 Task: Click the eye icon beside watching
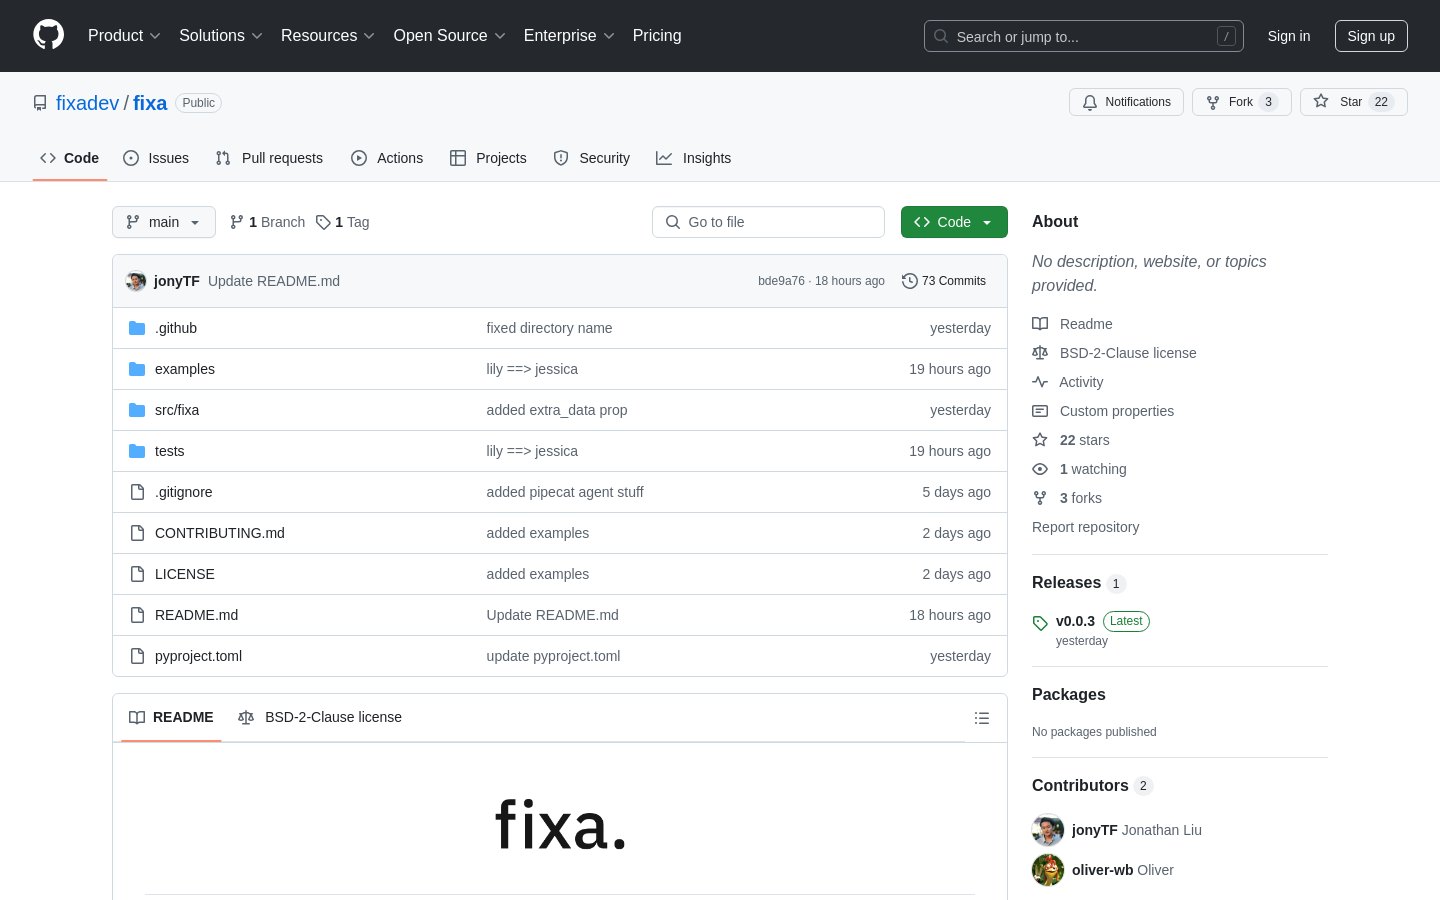(1040, 469)
